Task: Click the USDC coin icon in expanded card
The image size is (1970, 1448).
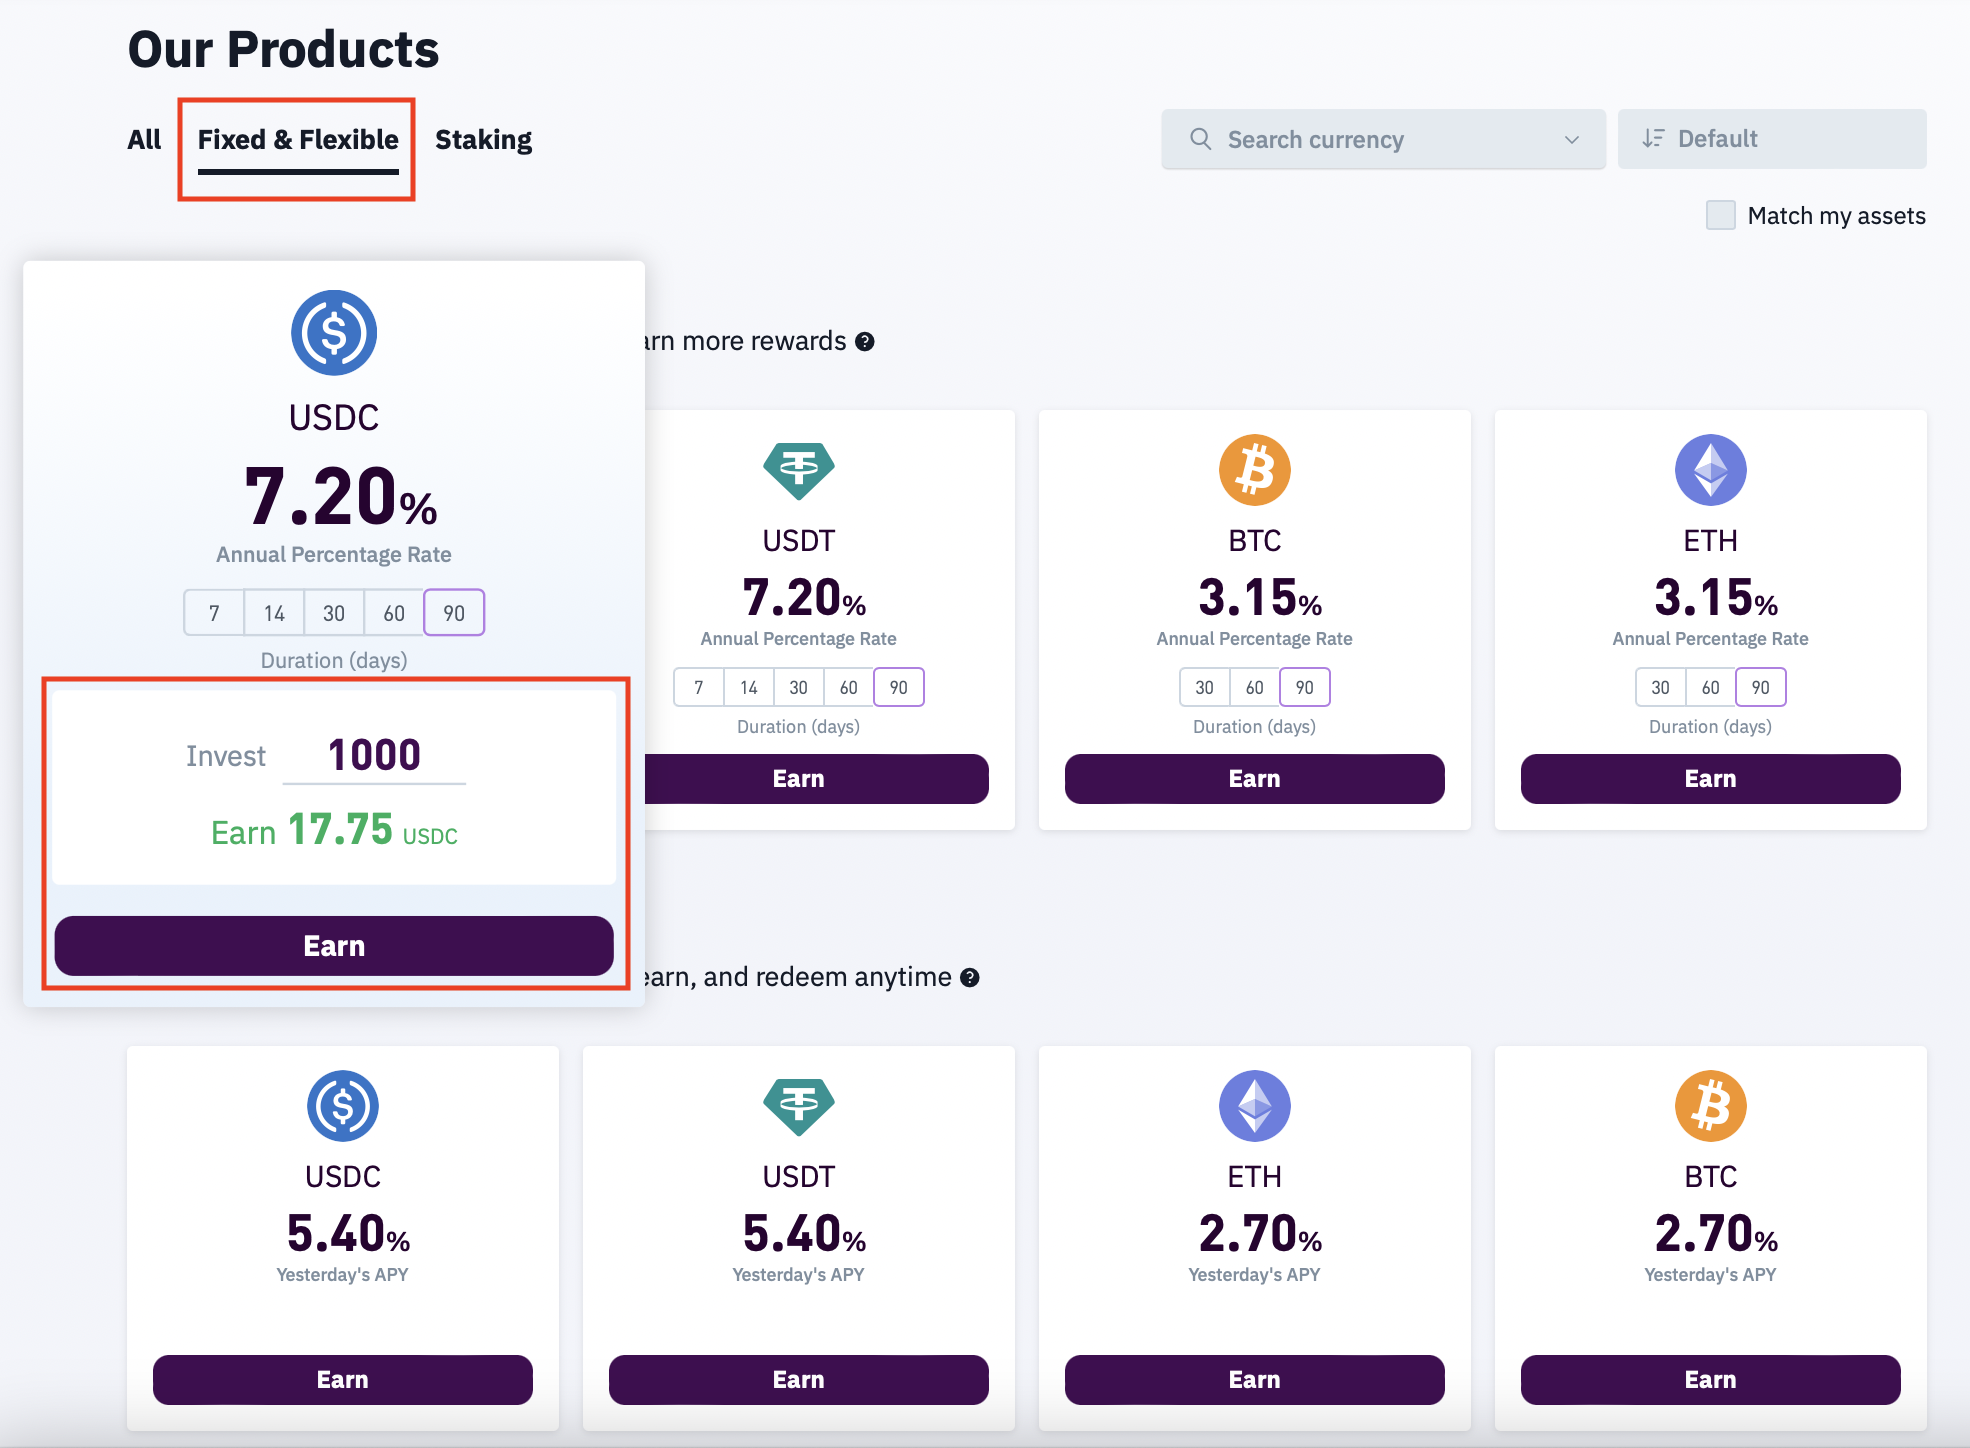Action: coord(334,333)
